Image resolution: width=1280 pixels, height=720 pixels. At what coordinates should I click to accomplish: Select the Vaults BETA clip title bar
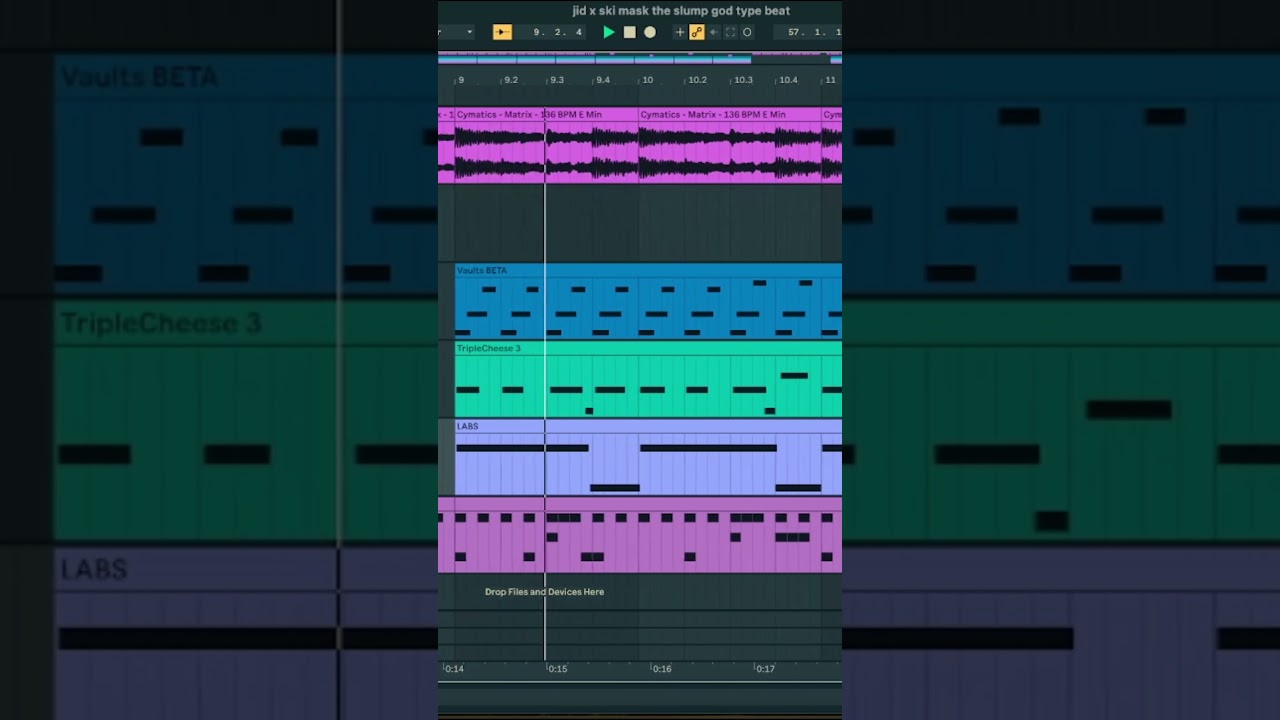pos(648,270)
